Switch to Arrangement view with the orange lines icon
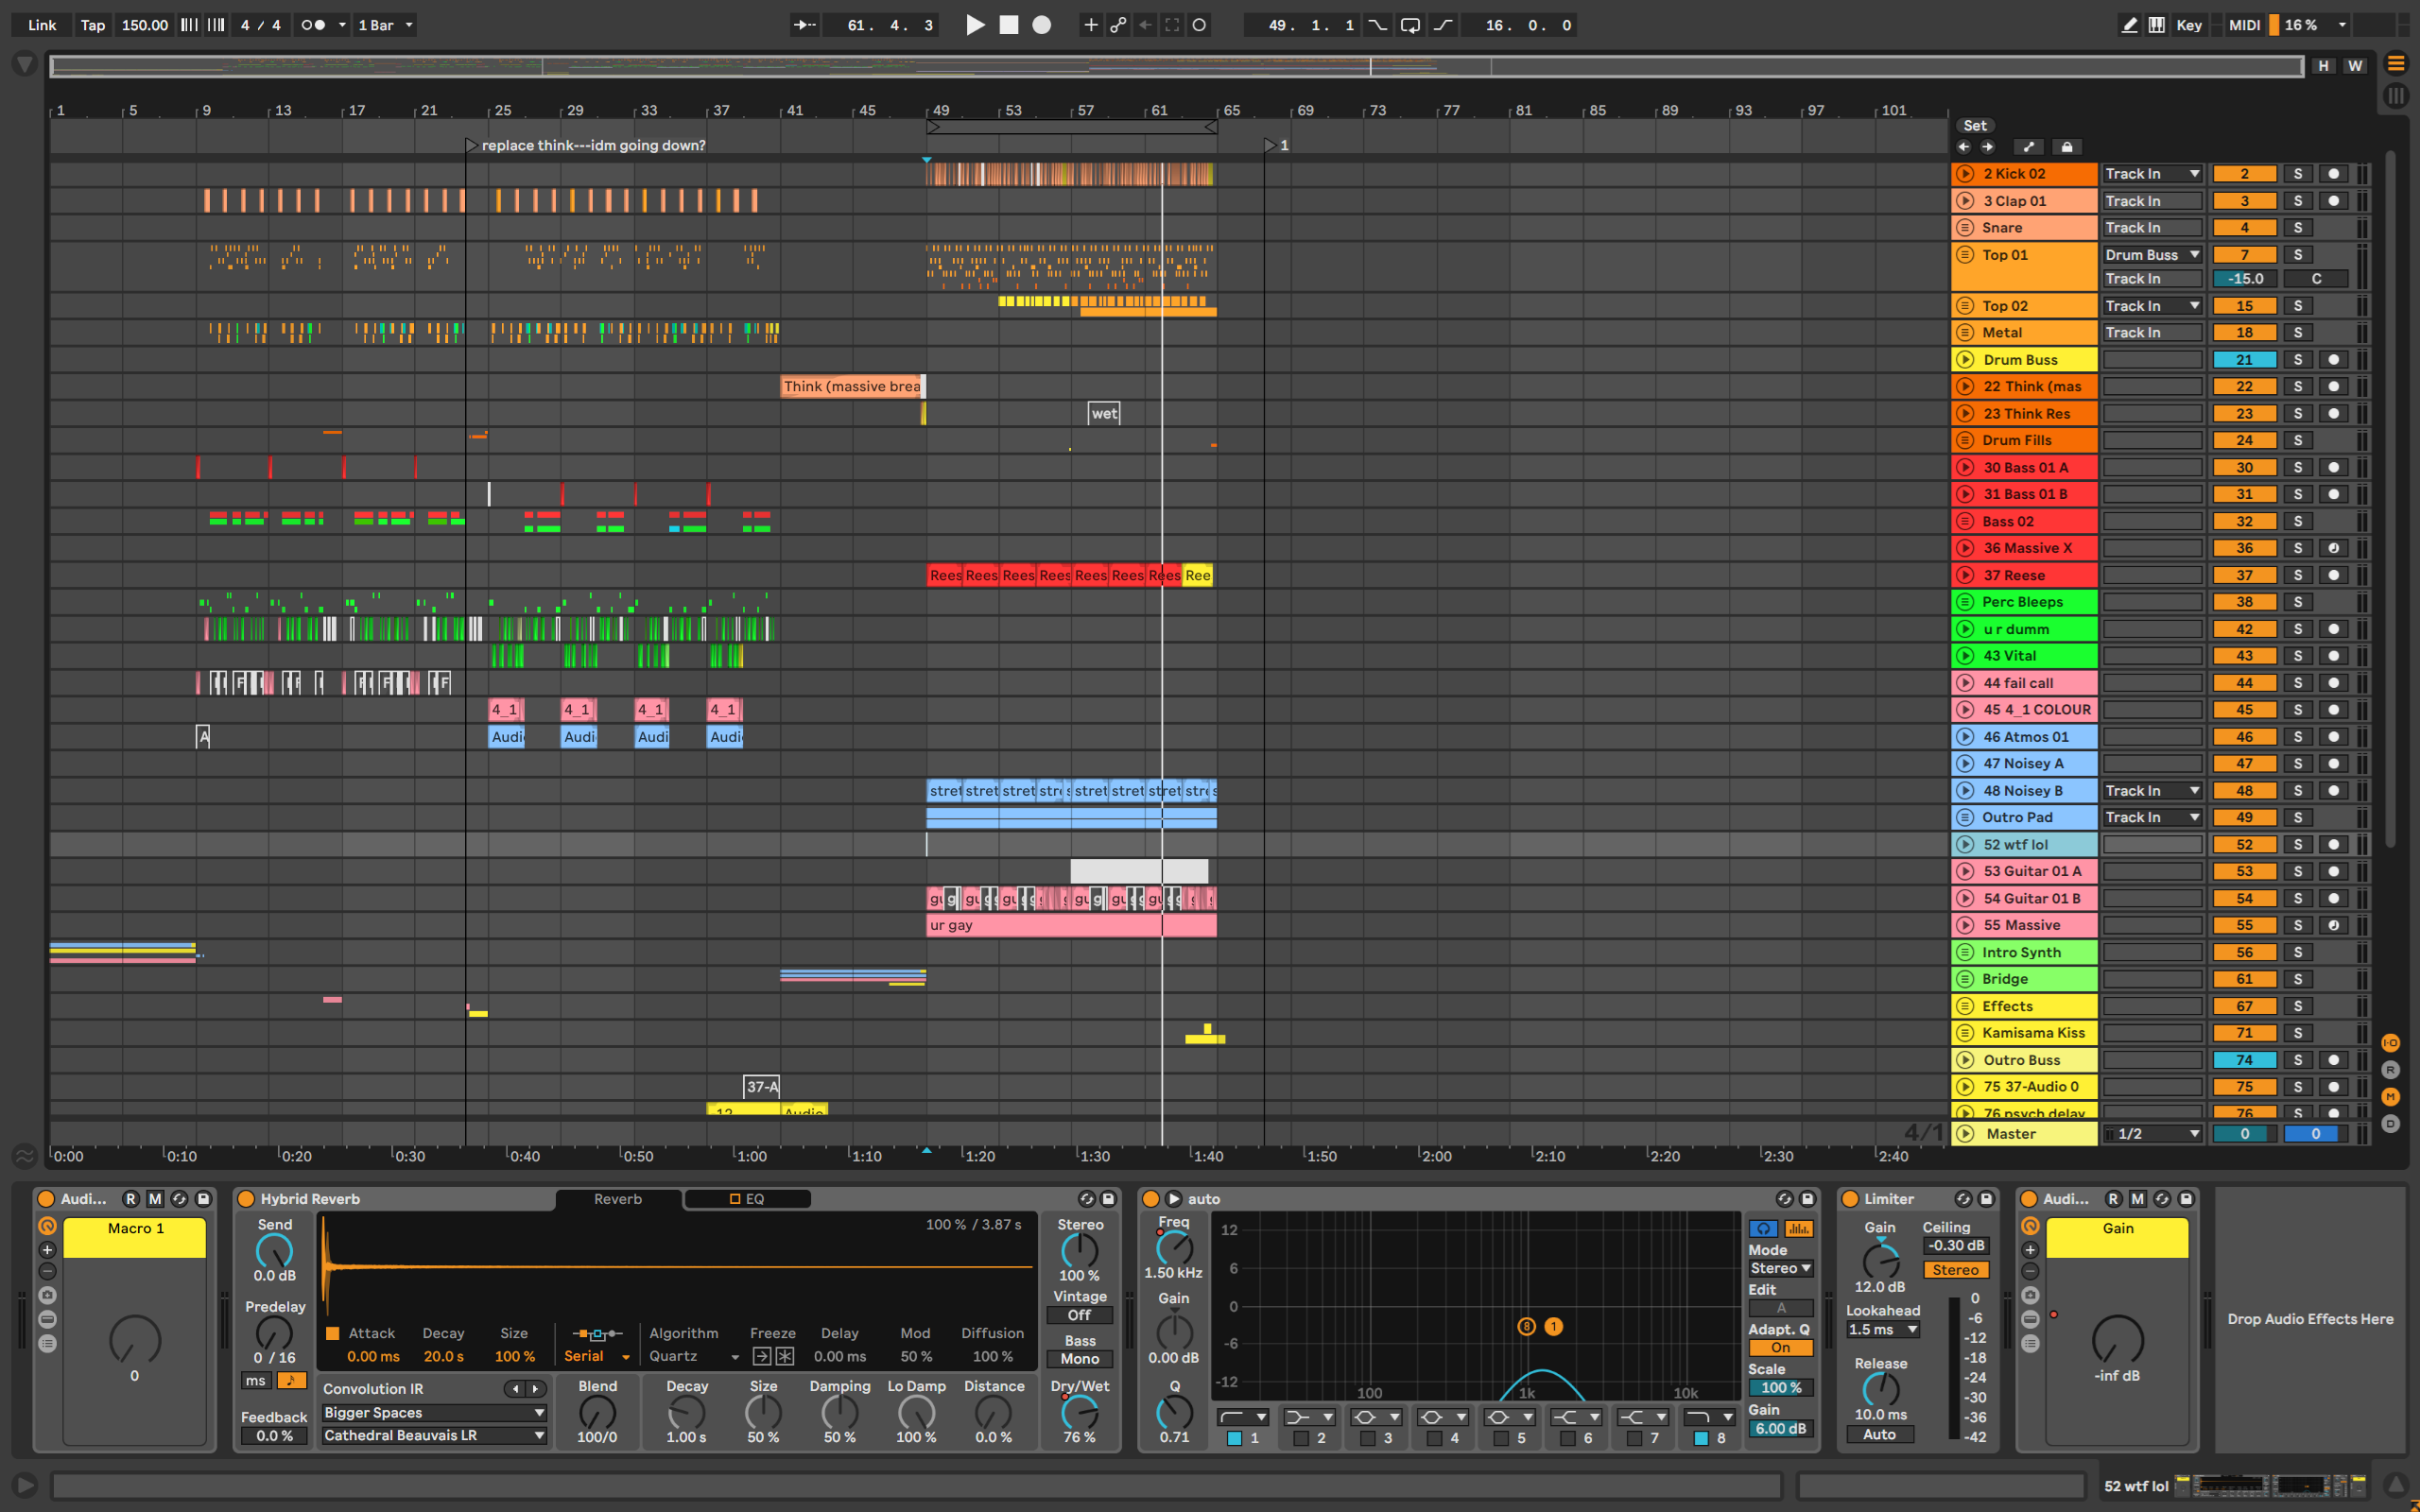 pyautogui.click(x=2395, y=64)
